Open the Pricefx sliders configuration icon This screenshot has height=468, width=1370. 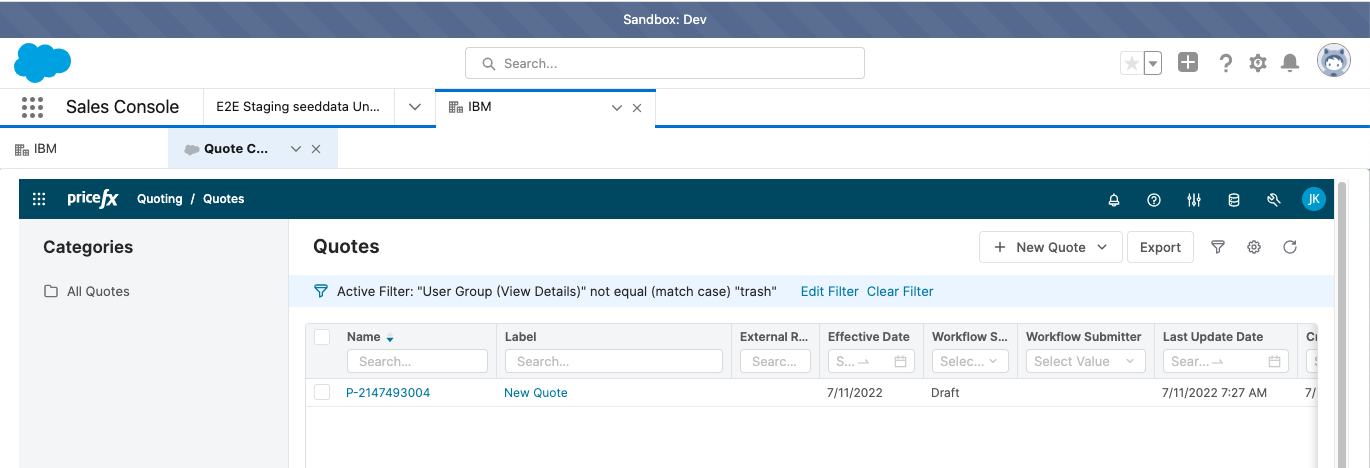[1194, 200]
